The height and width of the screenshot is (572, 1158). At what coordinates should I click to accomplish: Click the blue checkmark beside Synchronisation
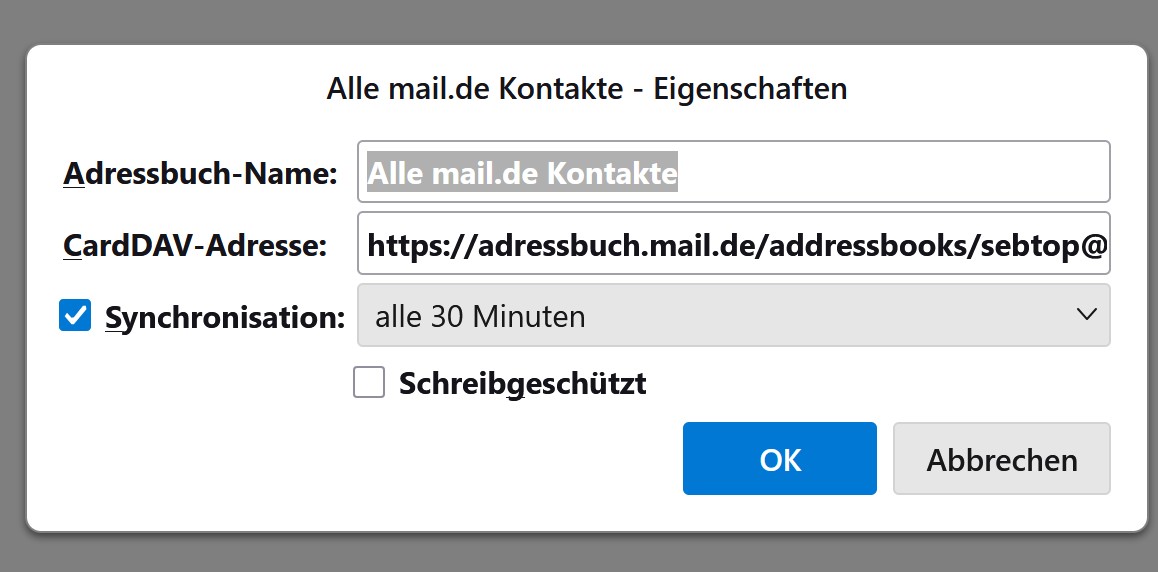click(x=75, y=315)
